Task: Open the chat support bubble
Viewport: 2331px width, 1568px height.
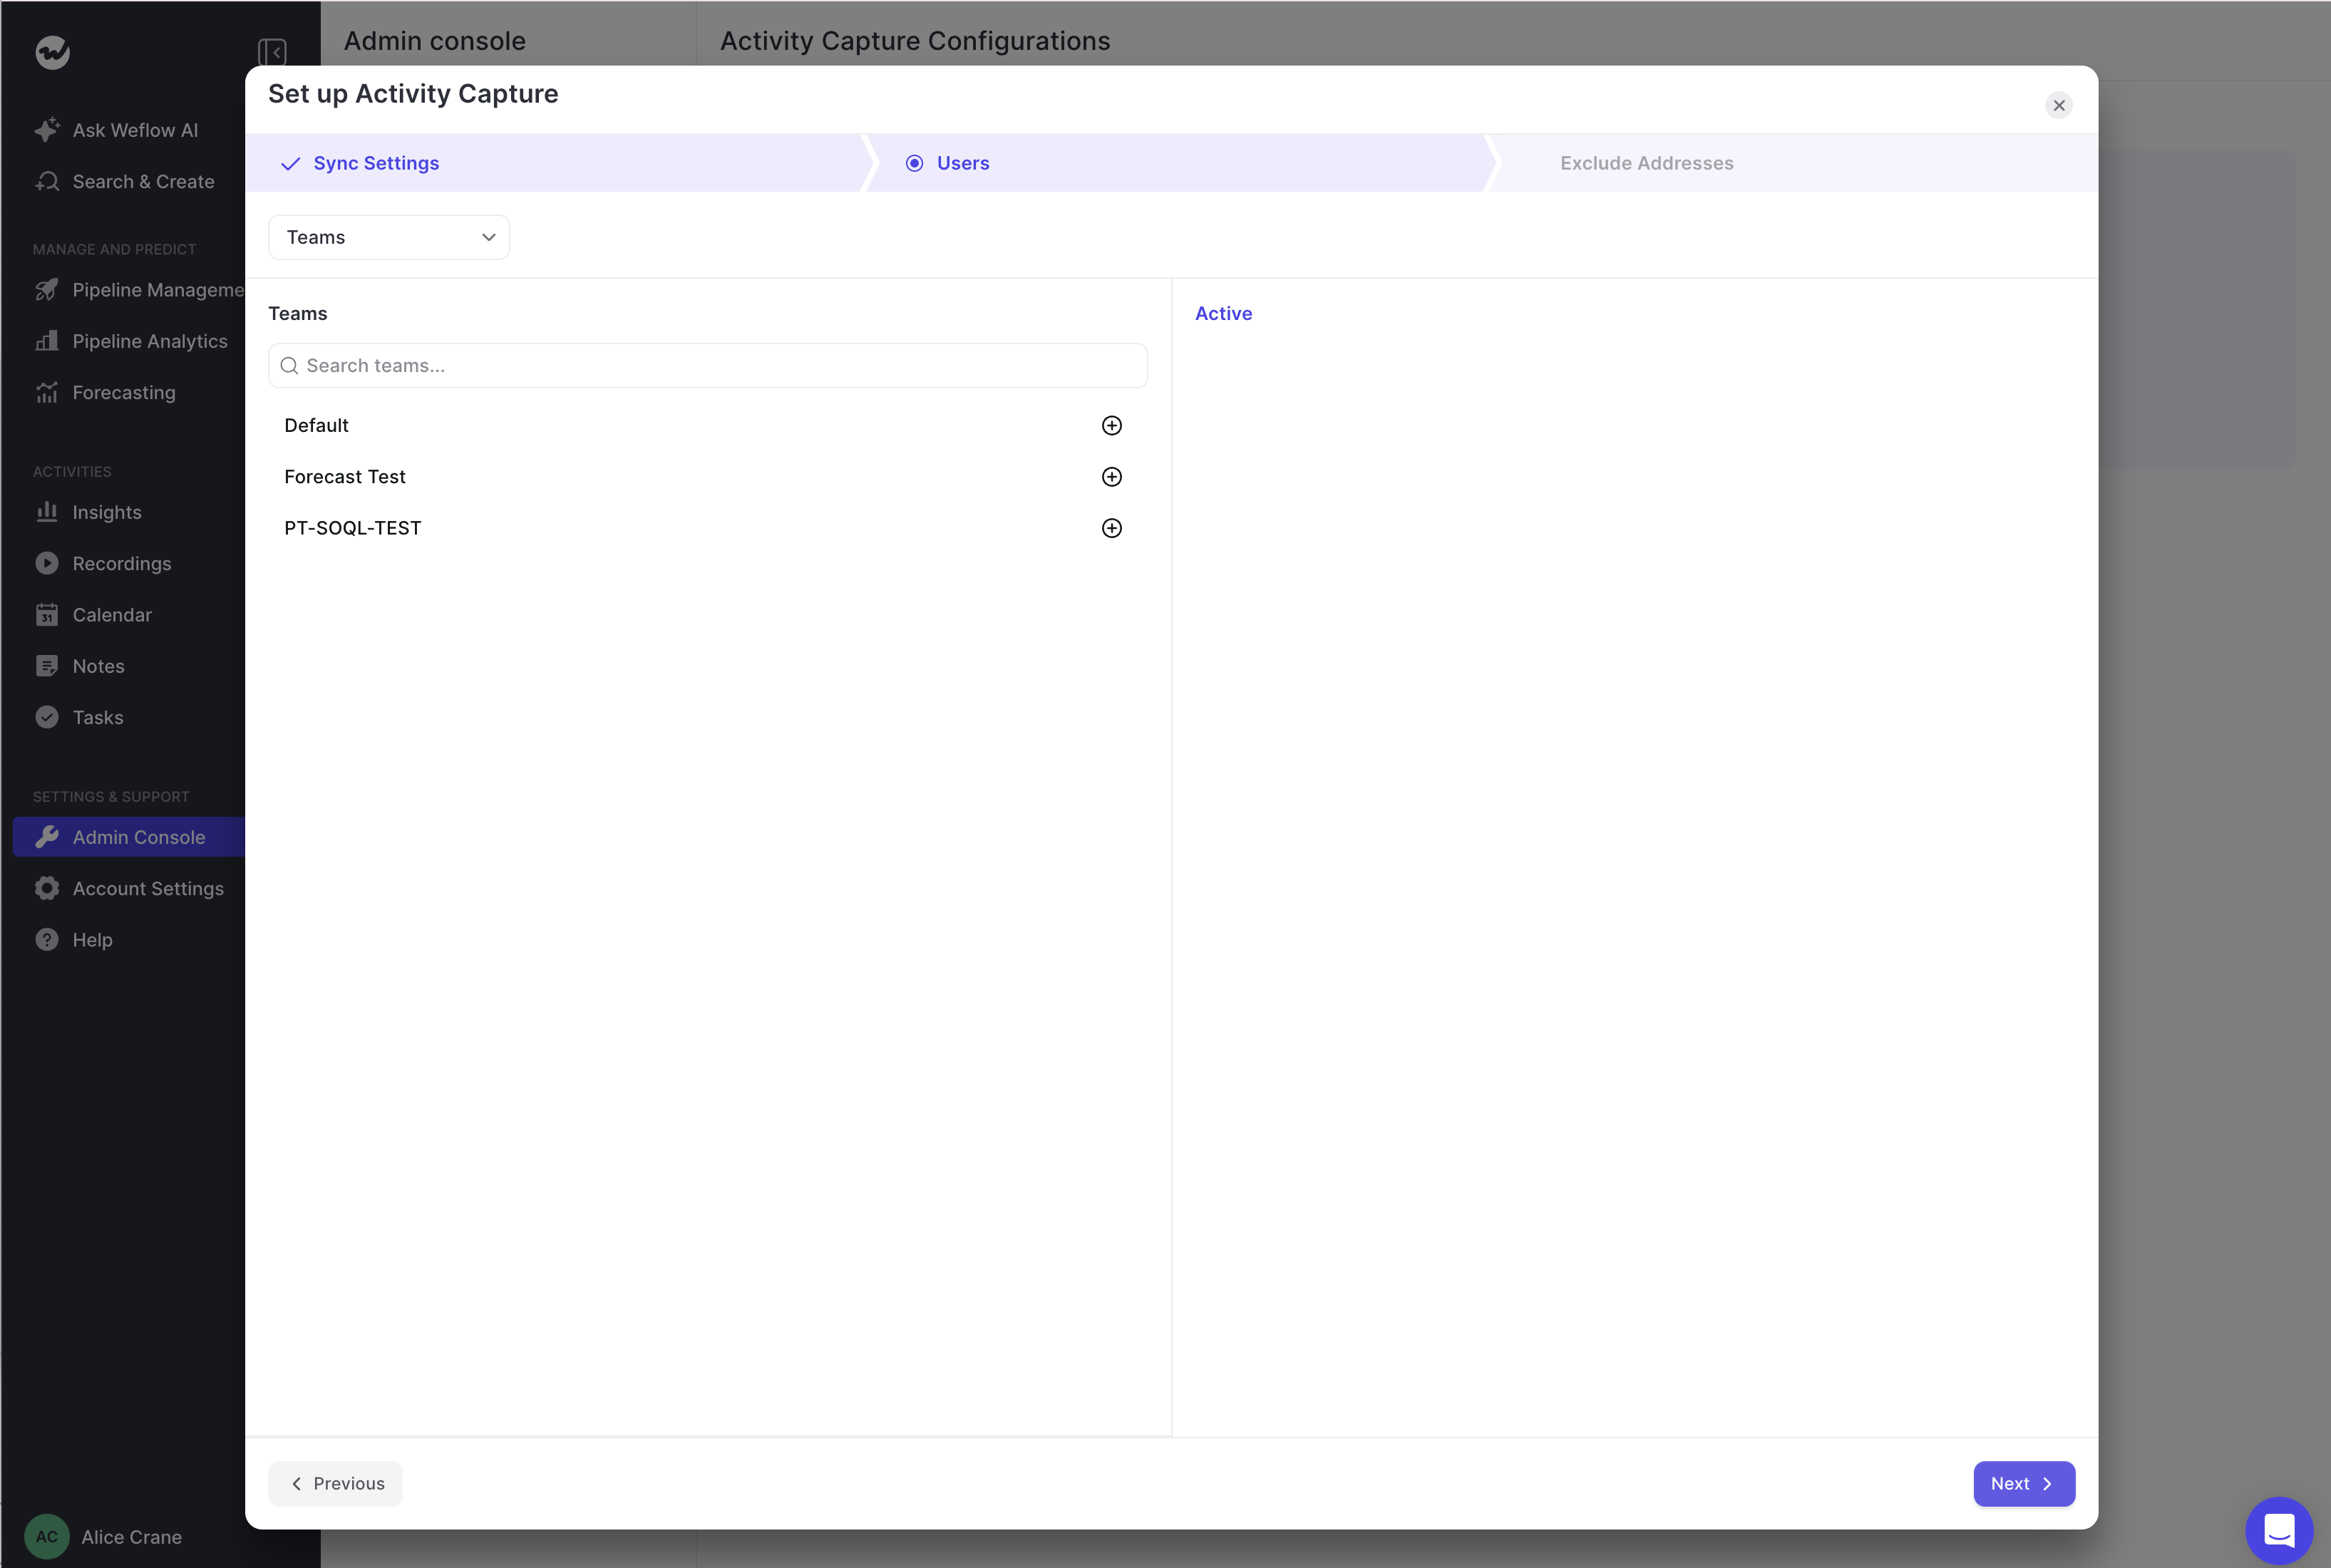Action: click(x=2278, y=1530)
